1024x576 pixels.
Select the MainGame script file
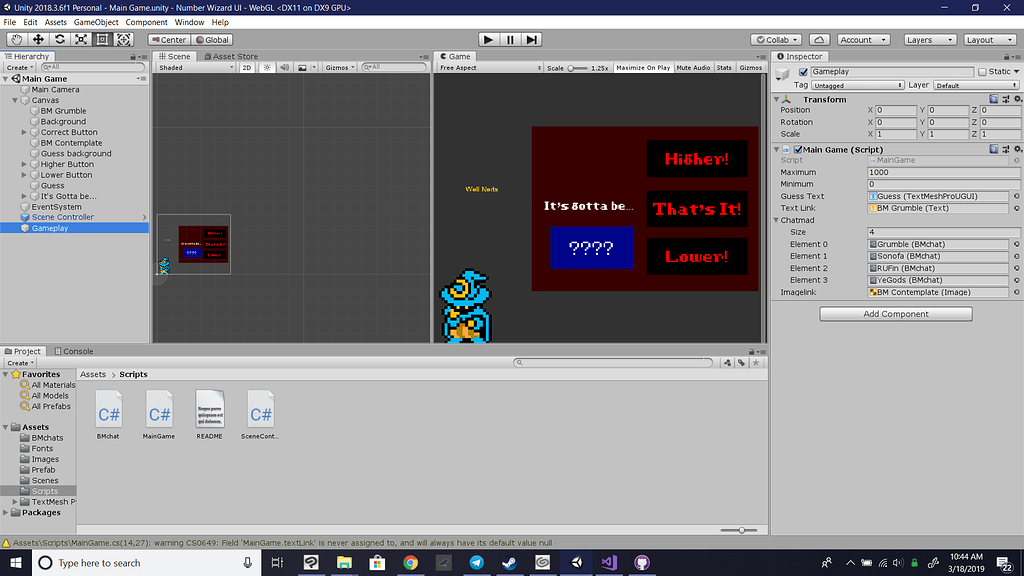[159, 414]
